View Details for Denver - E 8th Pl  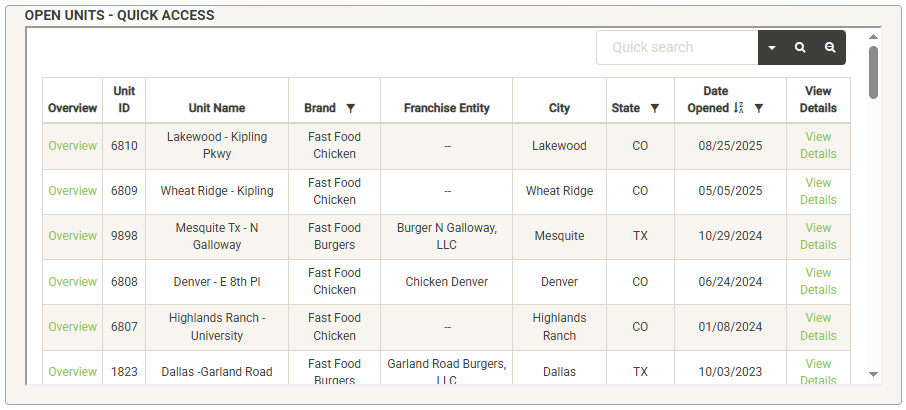click(818, 281)
